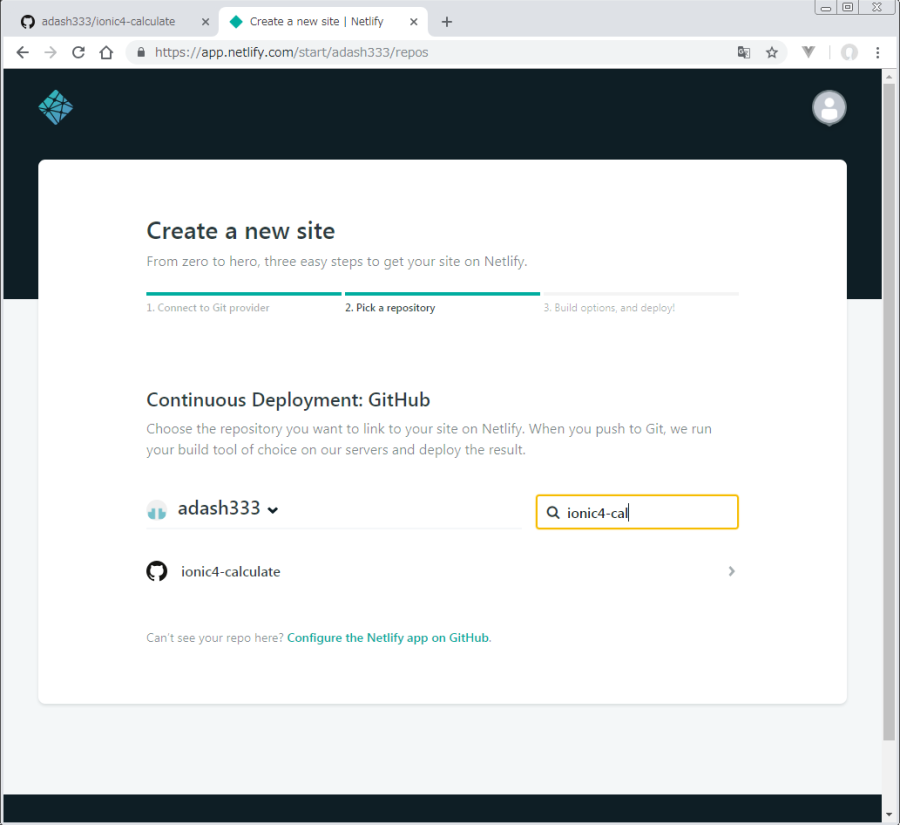Screen dimensions: 900x825
Task: Close the Create a new site tab
Action: (x=414, y=21)
